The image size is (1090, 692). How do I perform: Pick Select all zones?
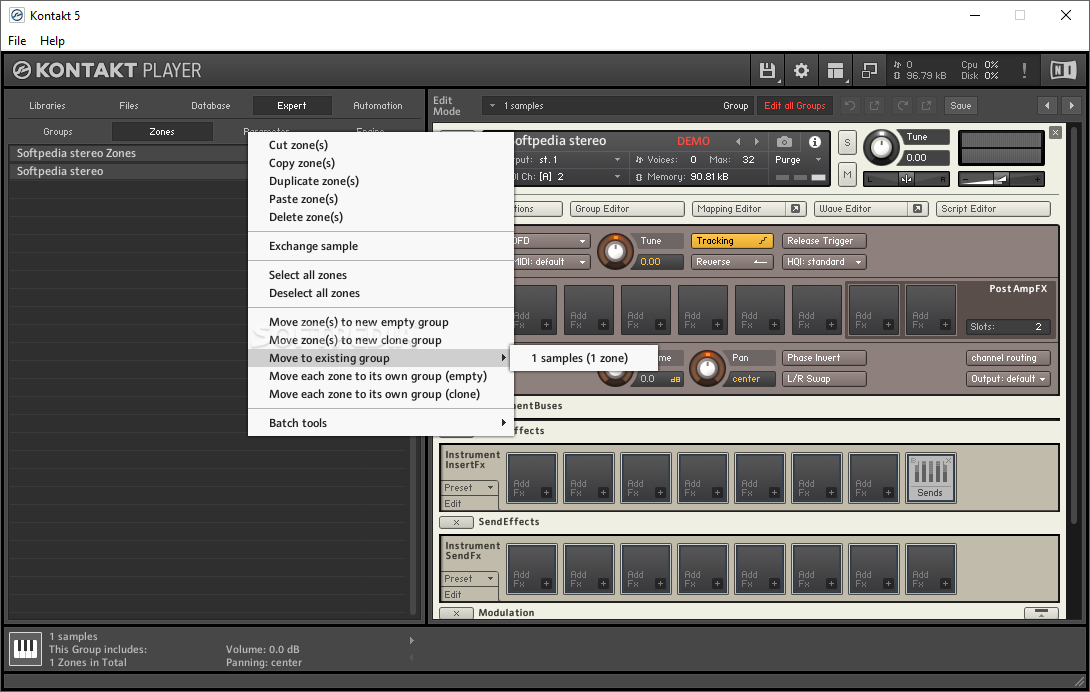point(381,275)
